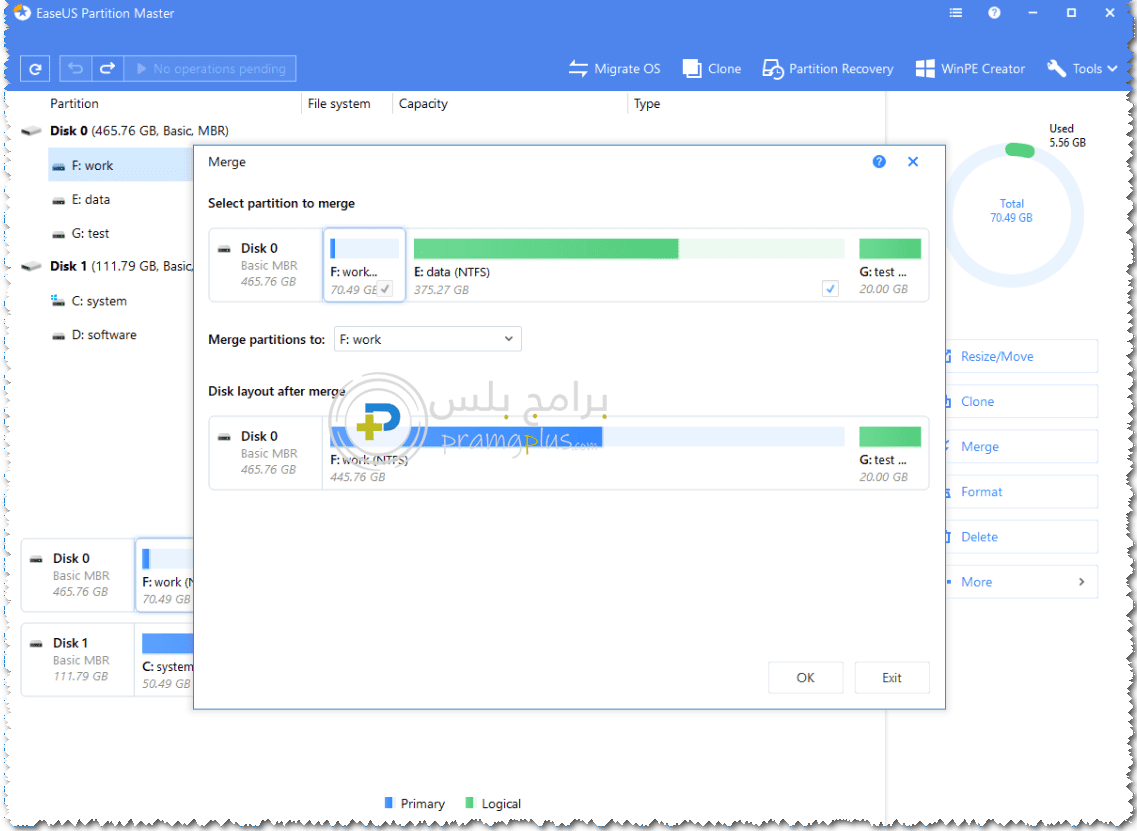Screen dimensions: 1137x831
Task: Click the Partition column header
Action: coord(74,104)
